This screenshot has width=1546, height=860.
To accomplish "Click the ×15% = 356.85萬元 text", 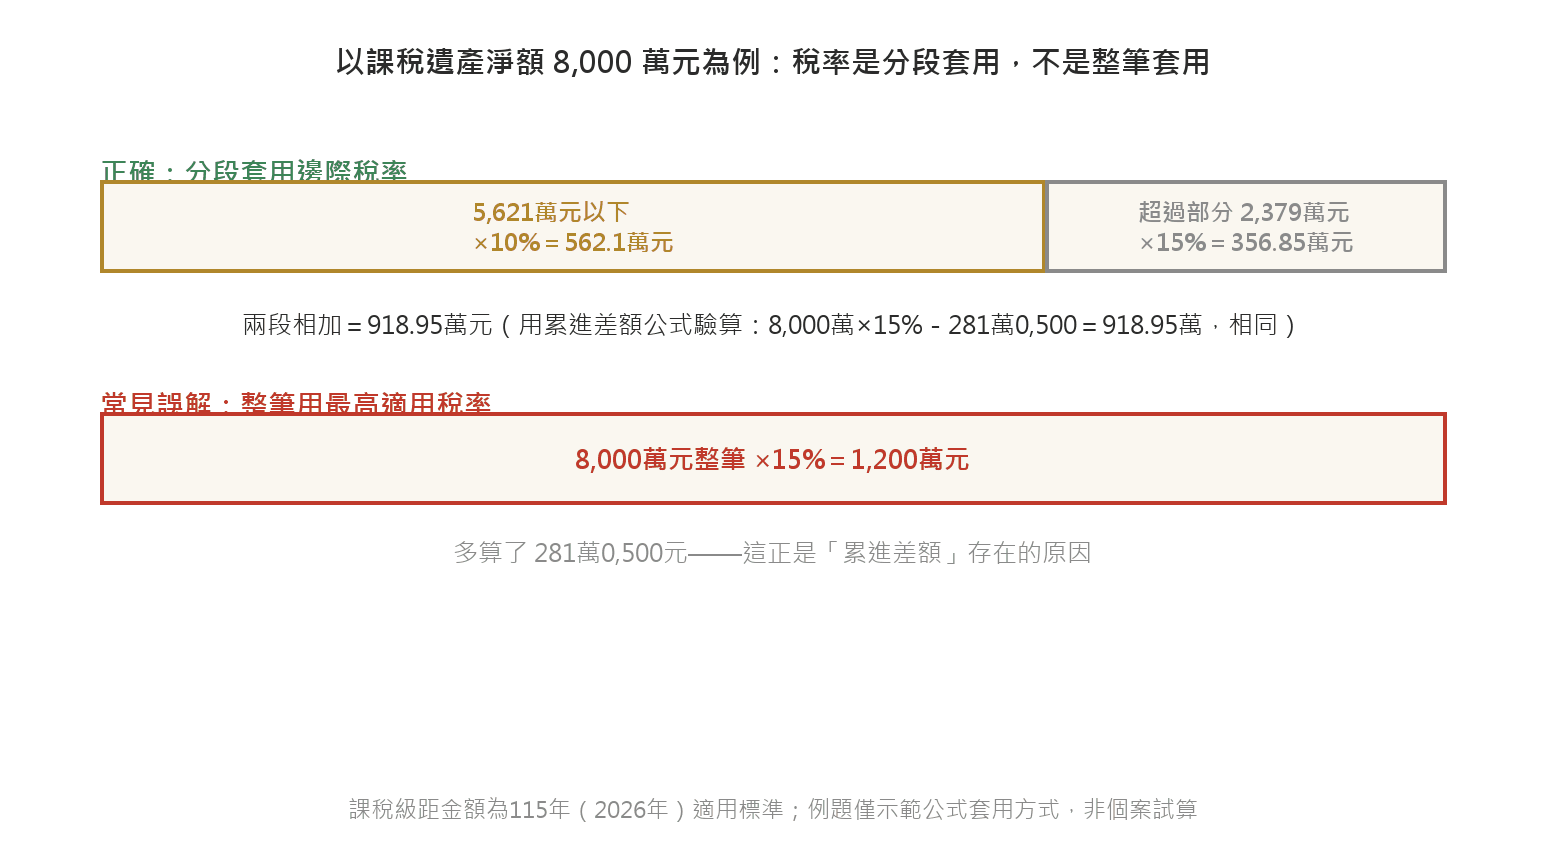I will click(x=1246, y=242).
